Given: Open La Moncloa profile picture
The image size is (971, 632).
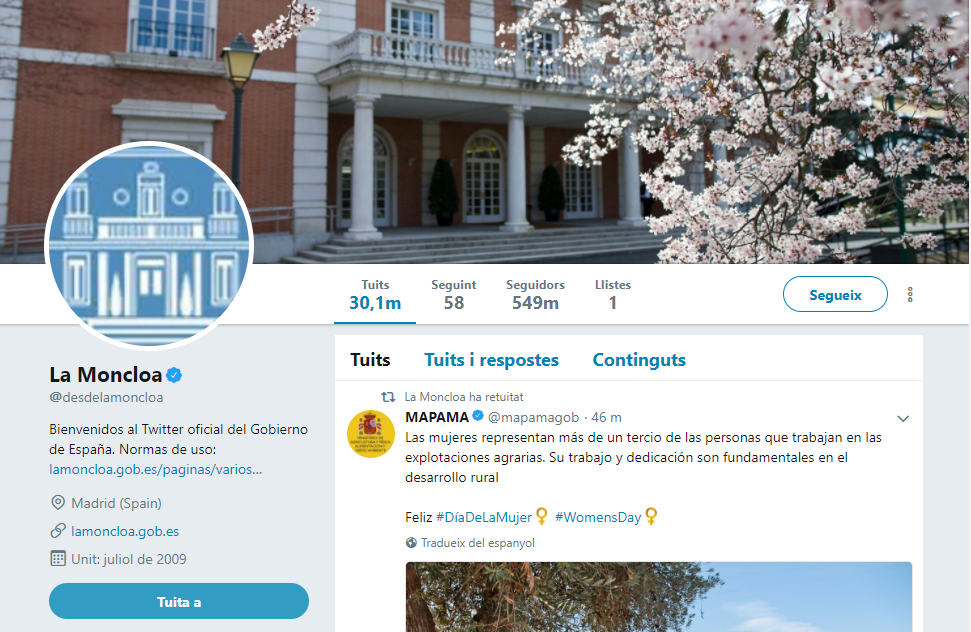Looking at the screenshot, I should coord(149,246).
